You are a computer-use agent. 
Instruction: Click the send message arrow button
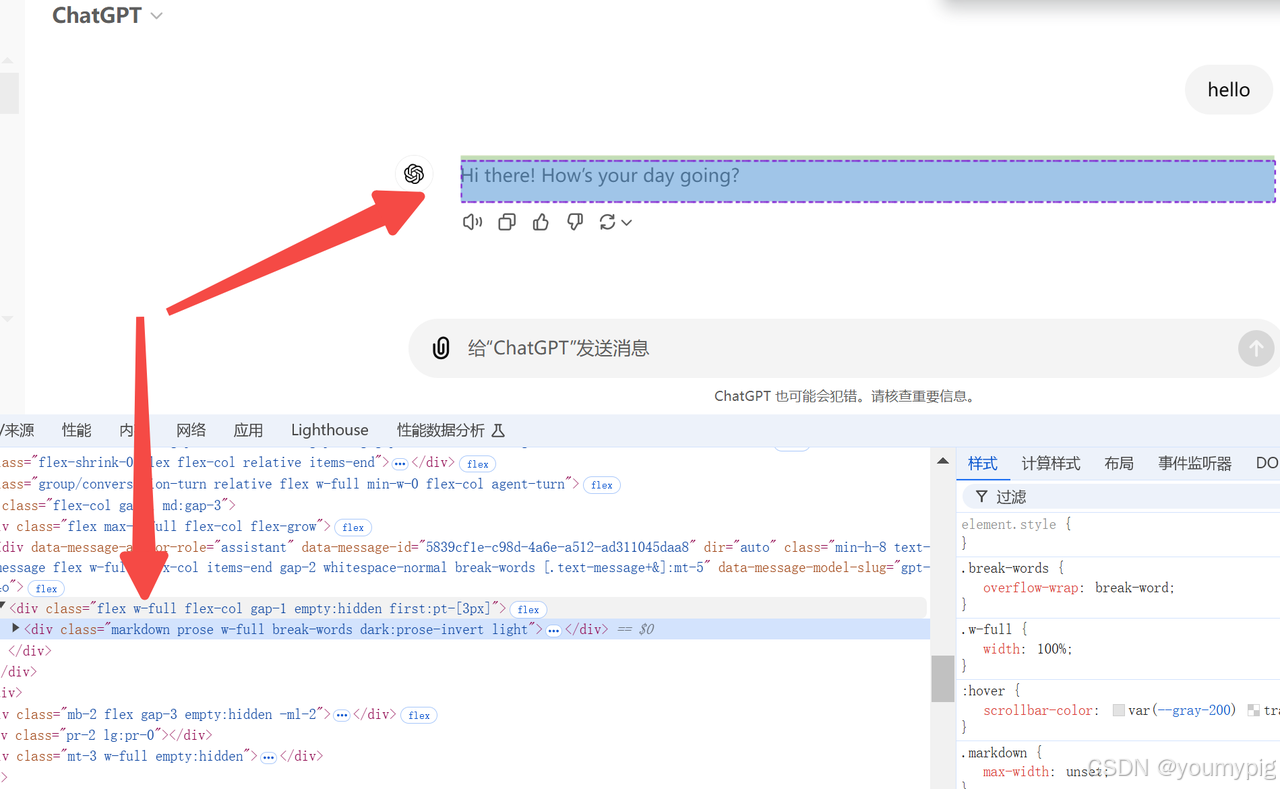pos(1256,348)
